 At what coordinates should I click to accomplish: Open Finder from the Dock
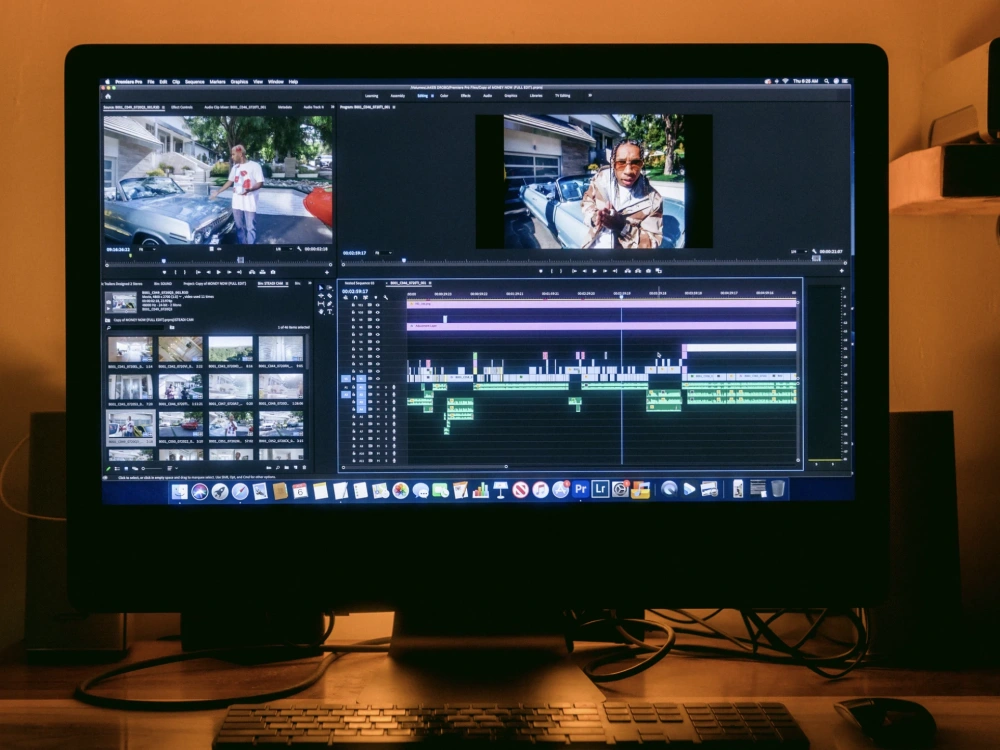pyautogui.click(x=179, y=491)
